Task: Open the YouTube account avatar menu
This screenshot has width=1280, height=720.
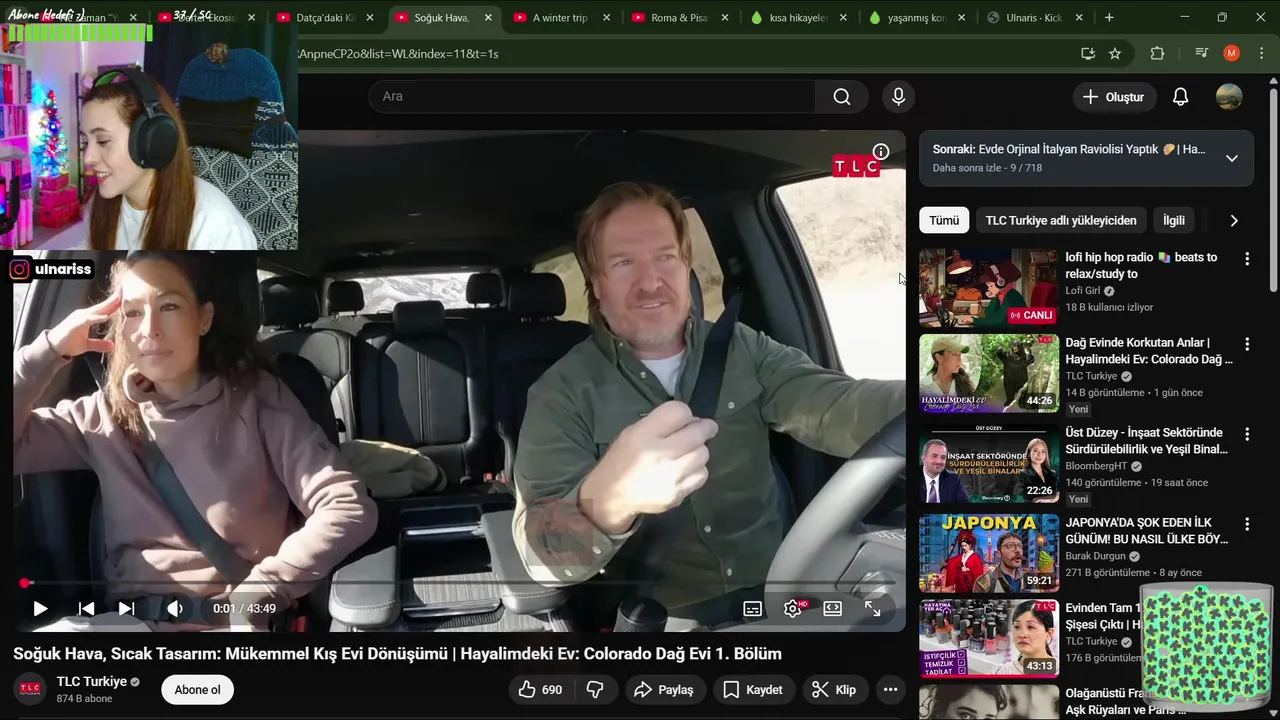Action: click(x=1229, y=97)
